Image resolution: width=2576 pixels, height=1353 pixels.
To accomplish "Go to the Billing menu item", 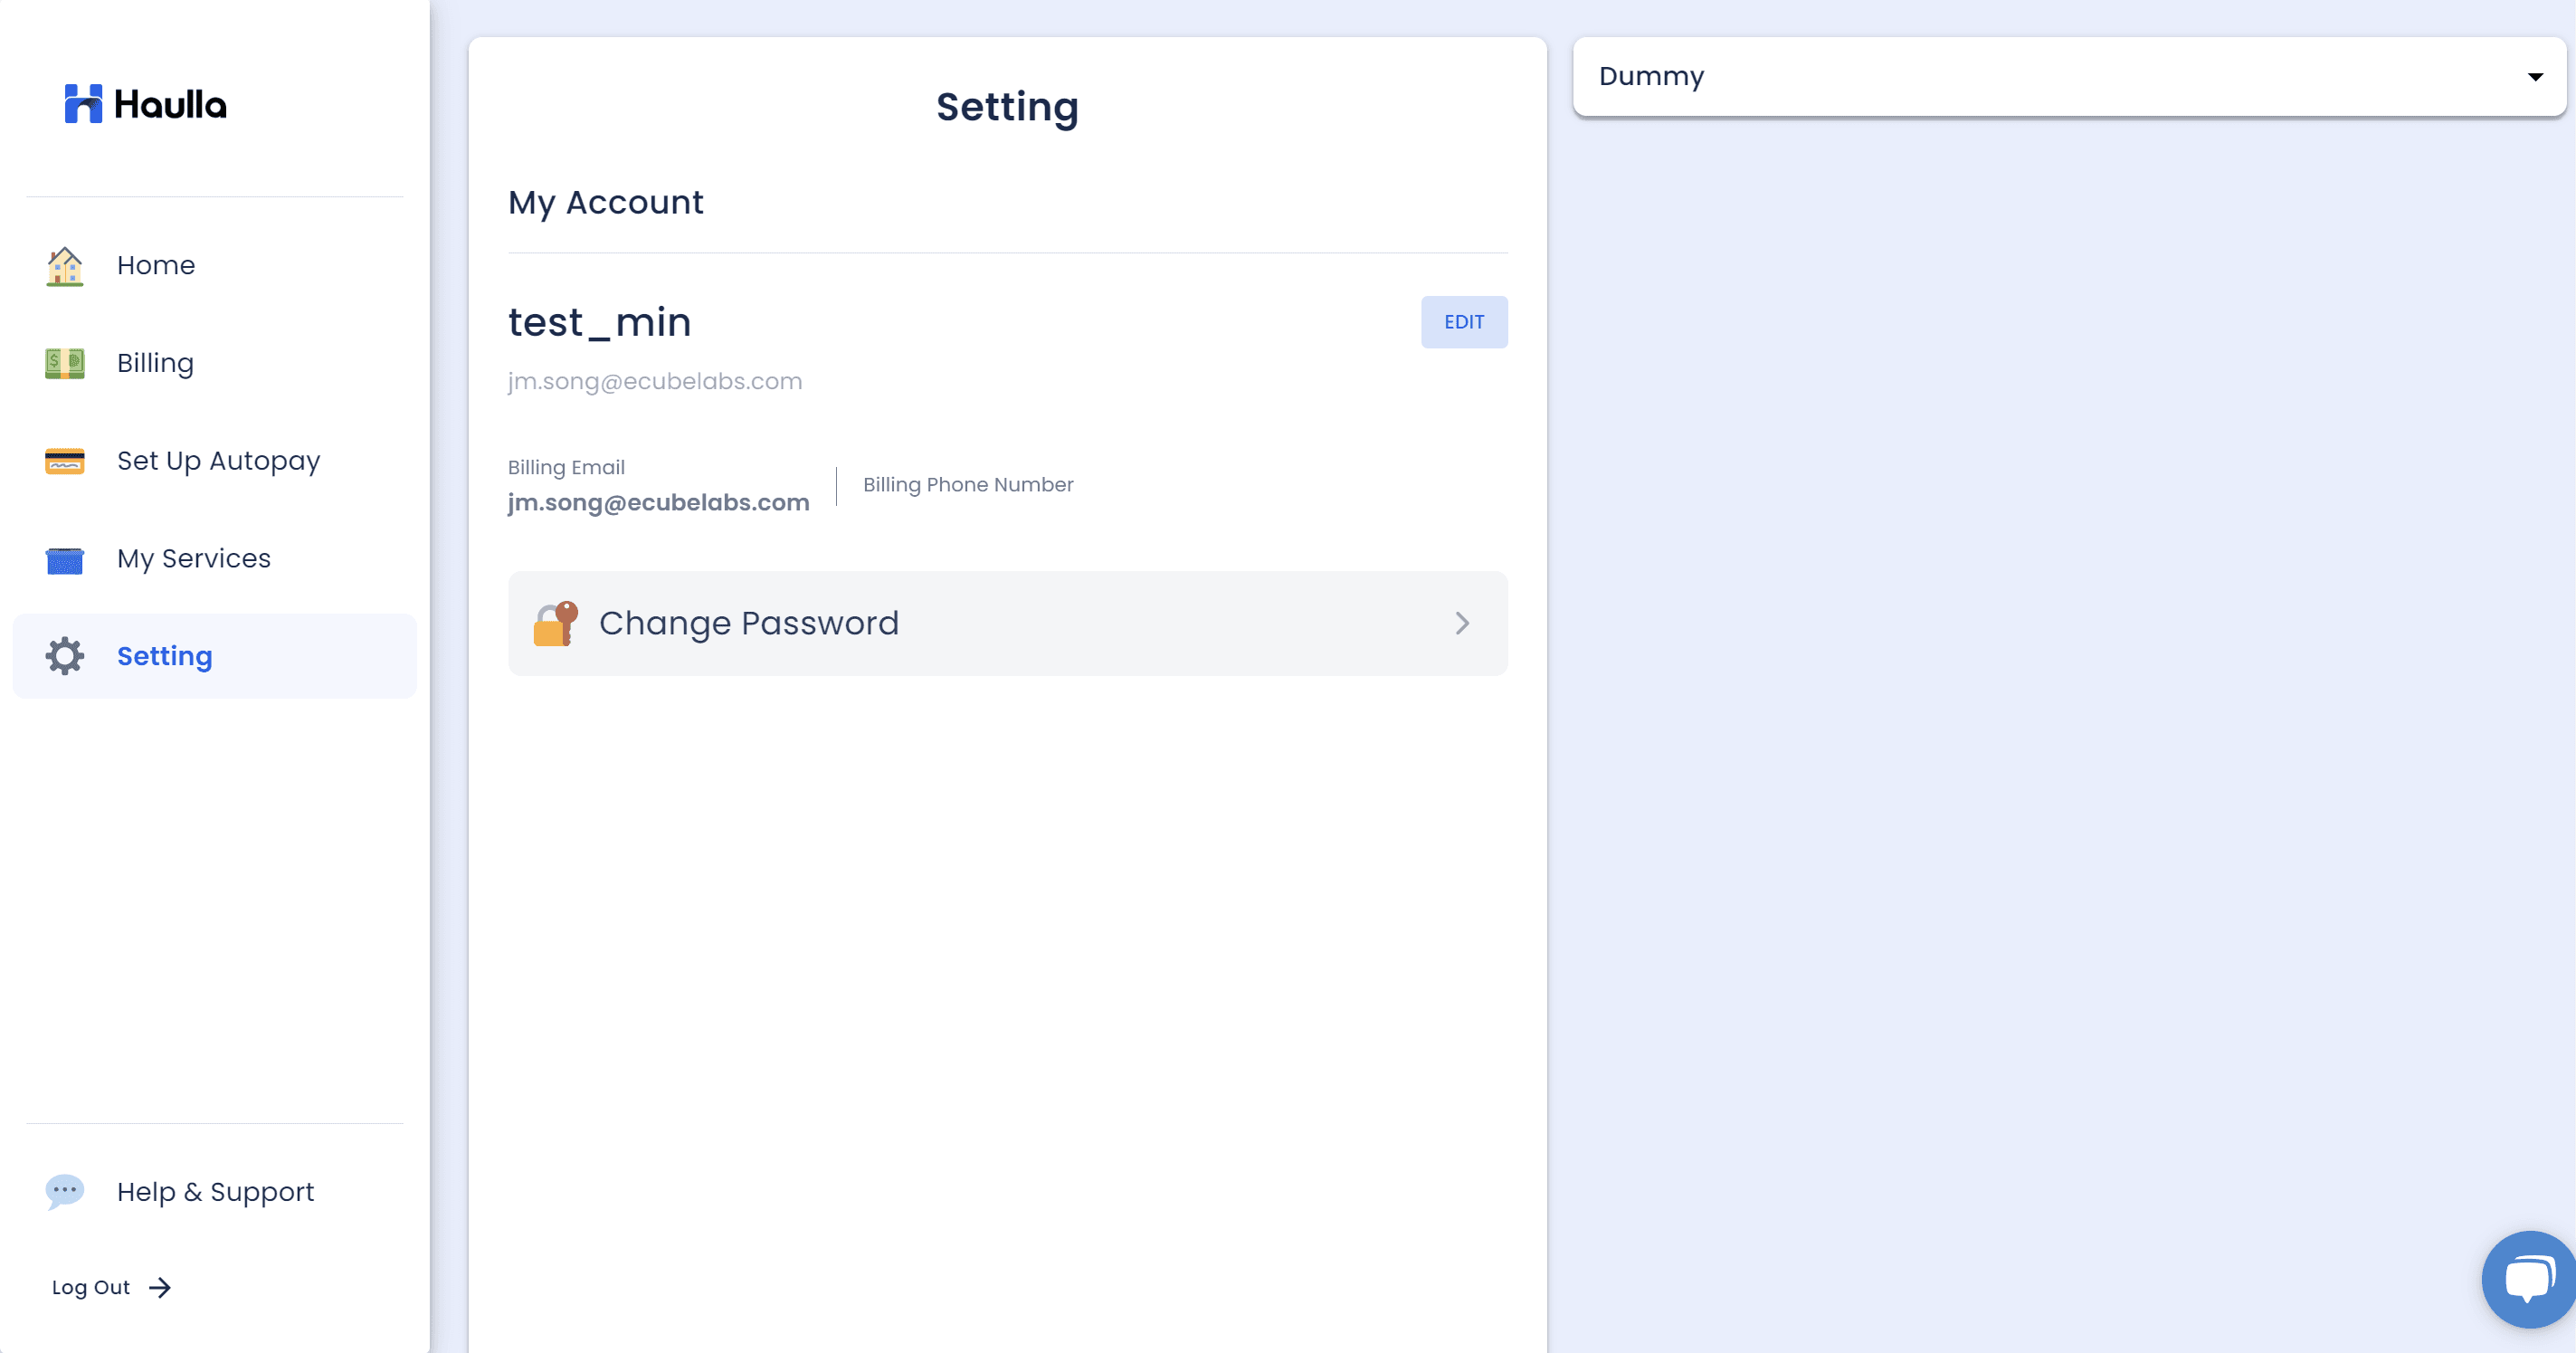I will [155, 363].
